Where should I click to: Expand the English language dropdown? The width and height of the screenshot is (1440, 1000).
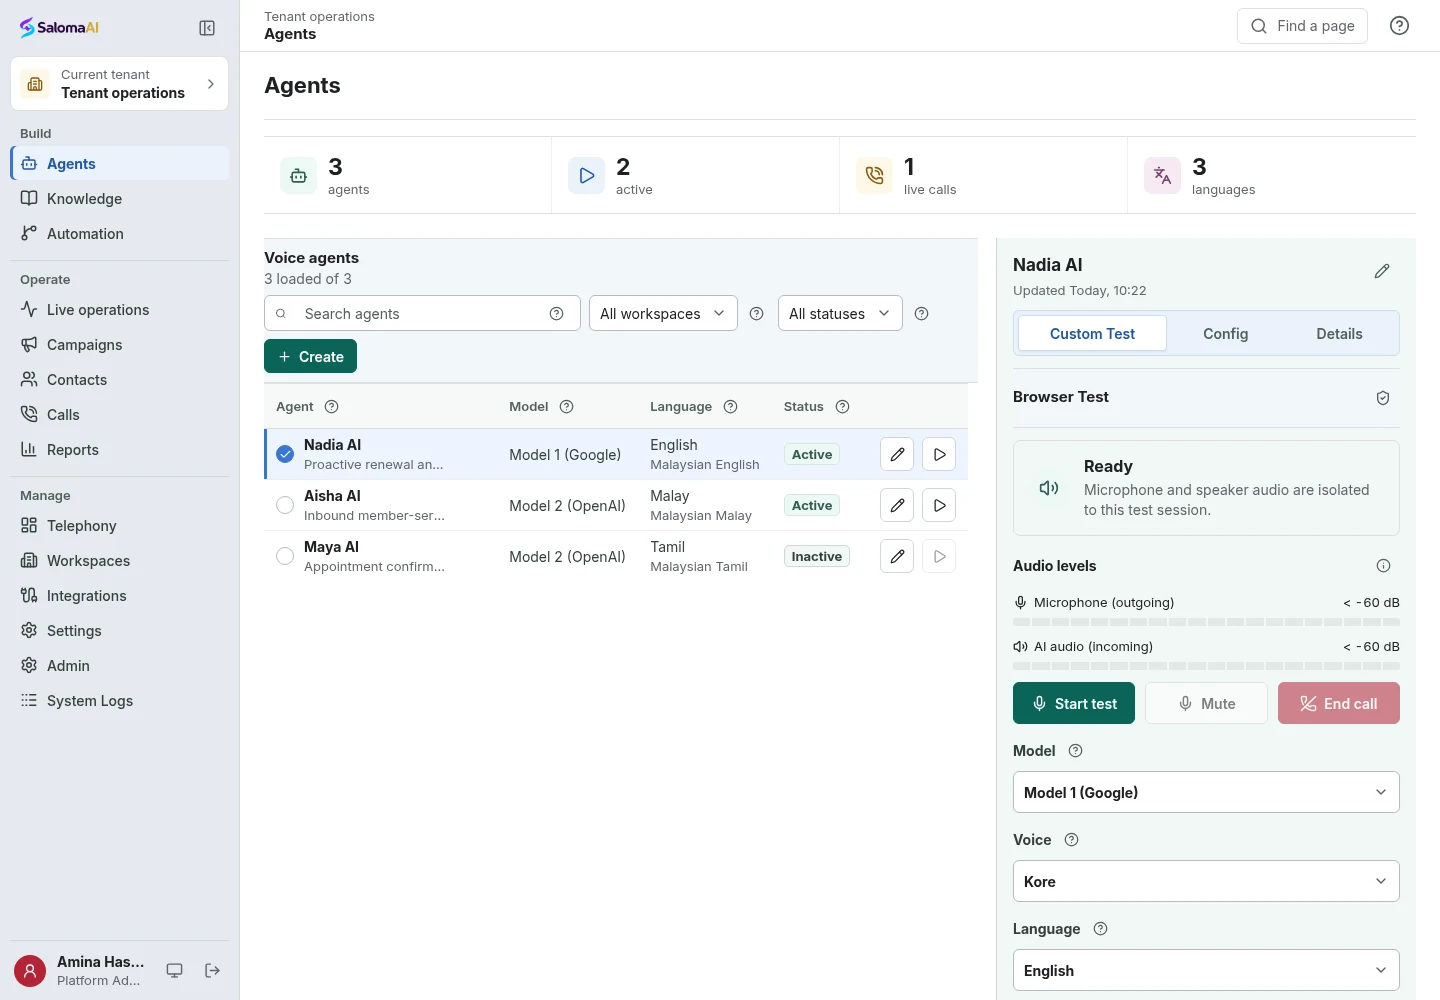[x=1206, y=970]
